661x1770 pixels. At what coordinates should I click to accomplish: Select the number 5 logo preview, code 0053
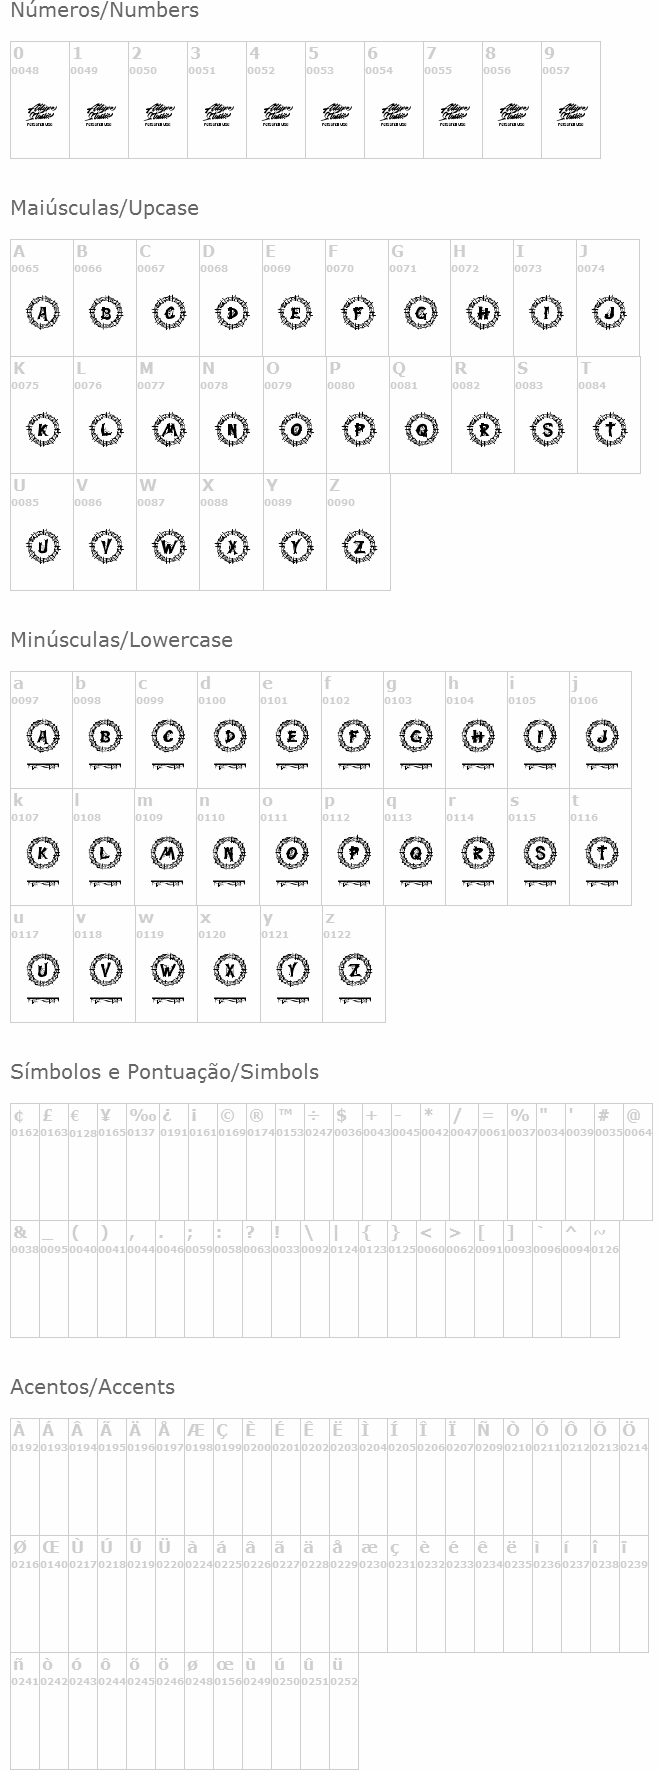click(x=335, y=115)
